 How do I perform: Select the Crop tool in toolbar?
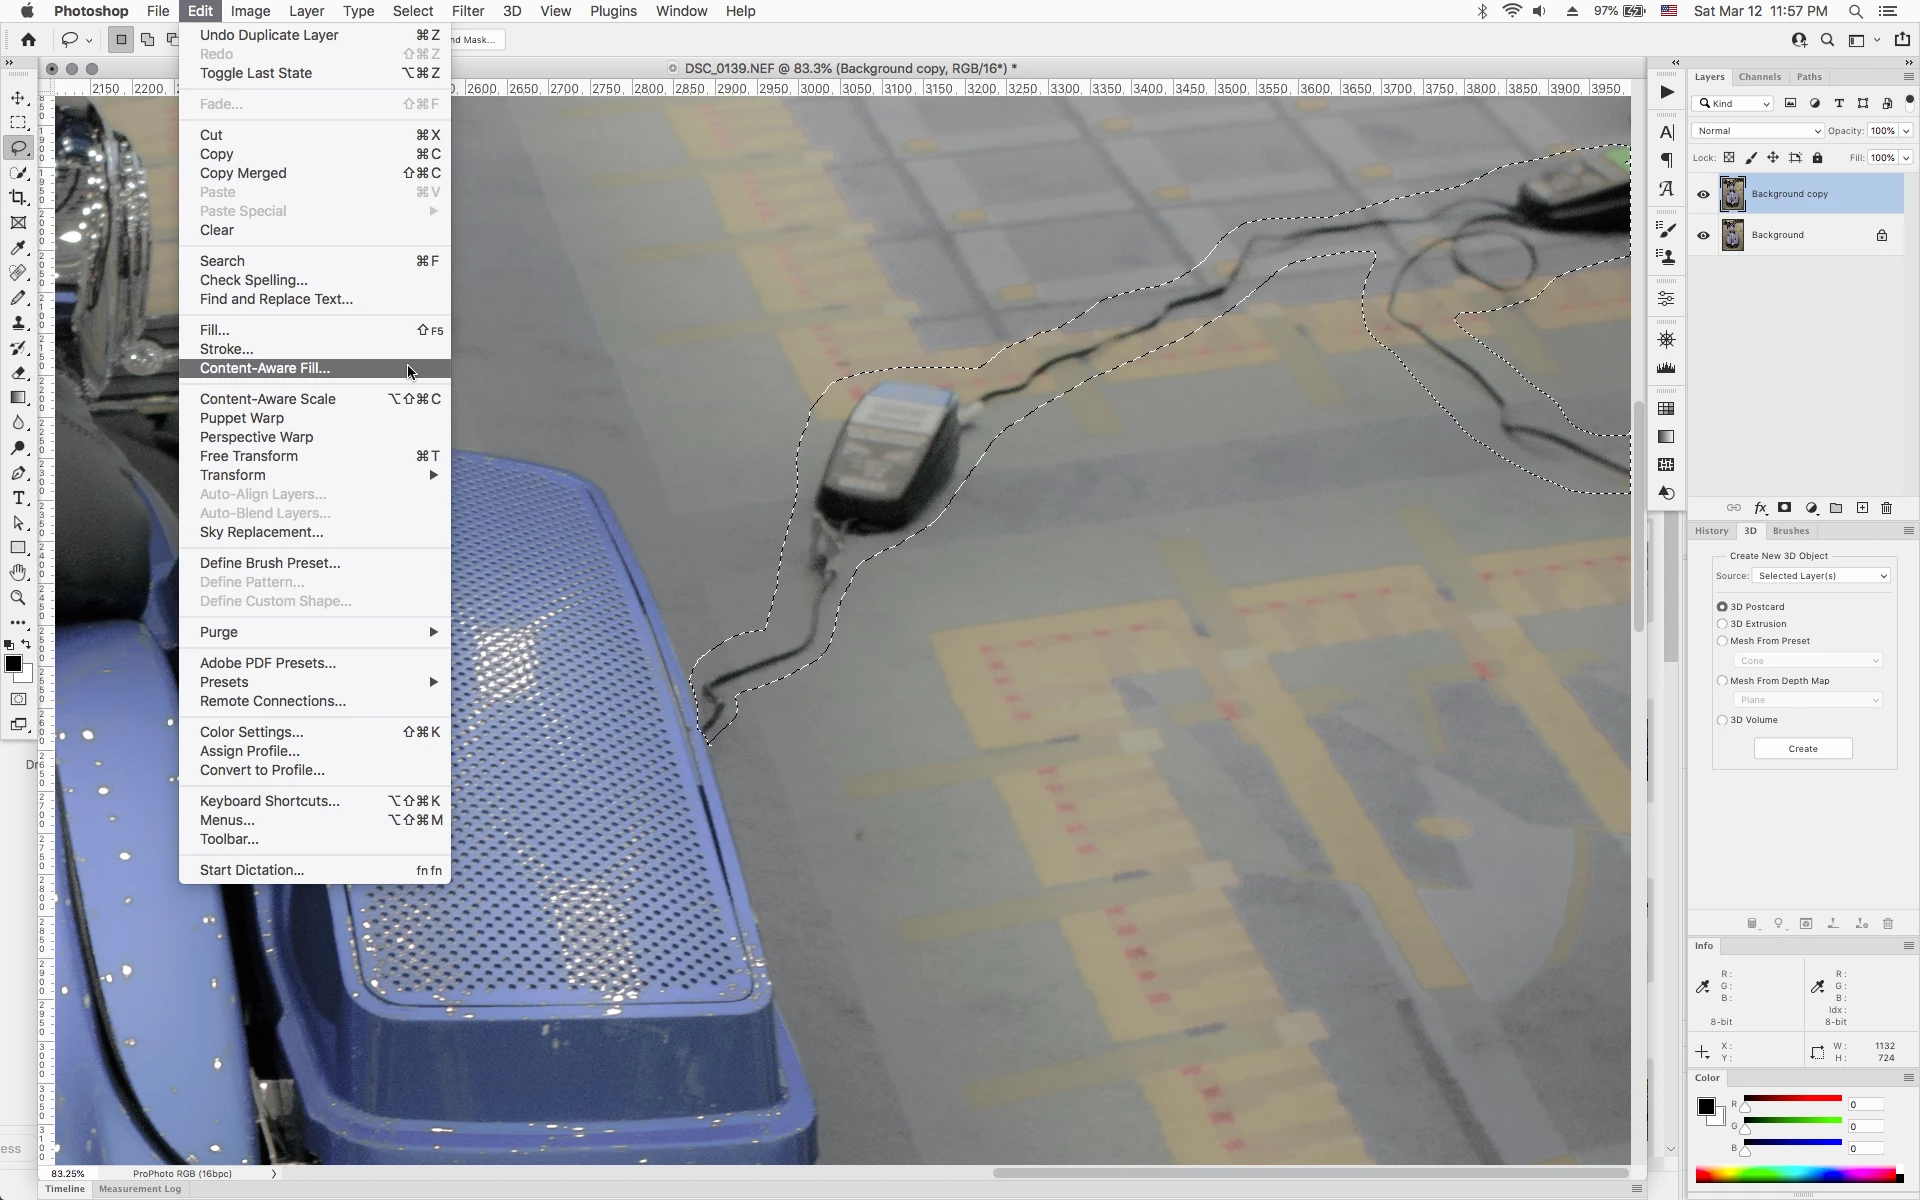pyautogui.click(x=18, y=198)
